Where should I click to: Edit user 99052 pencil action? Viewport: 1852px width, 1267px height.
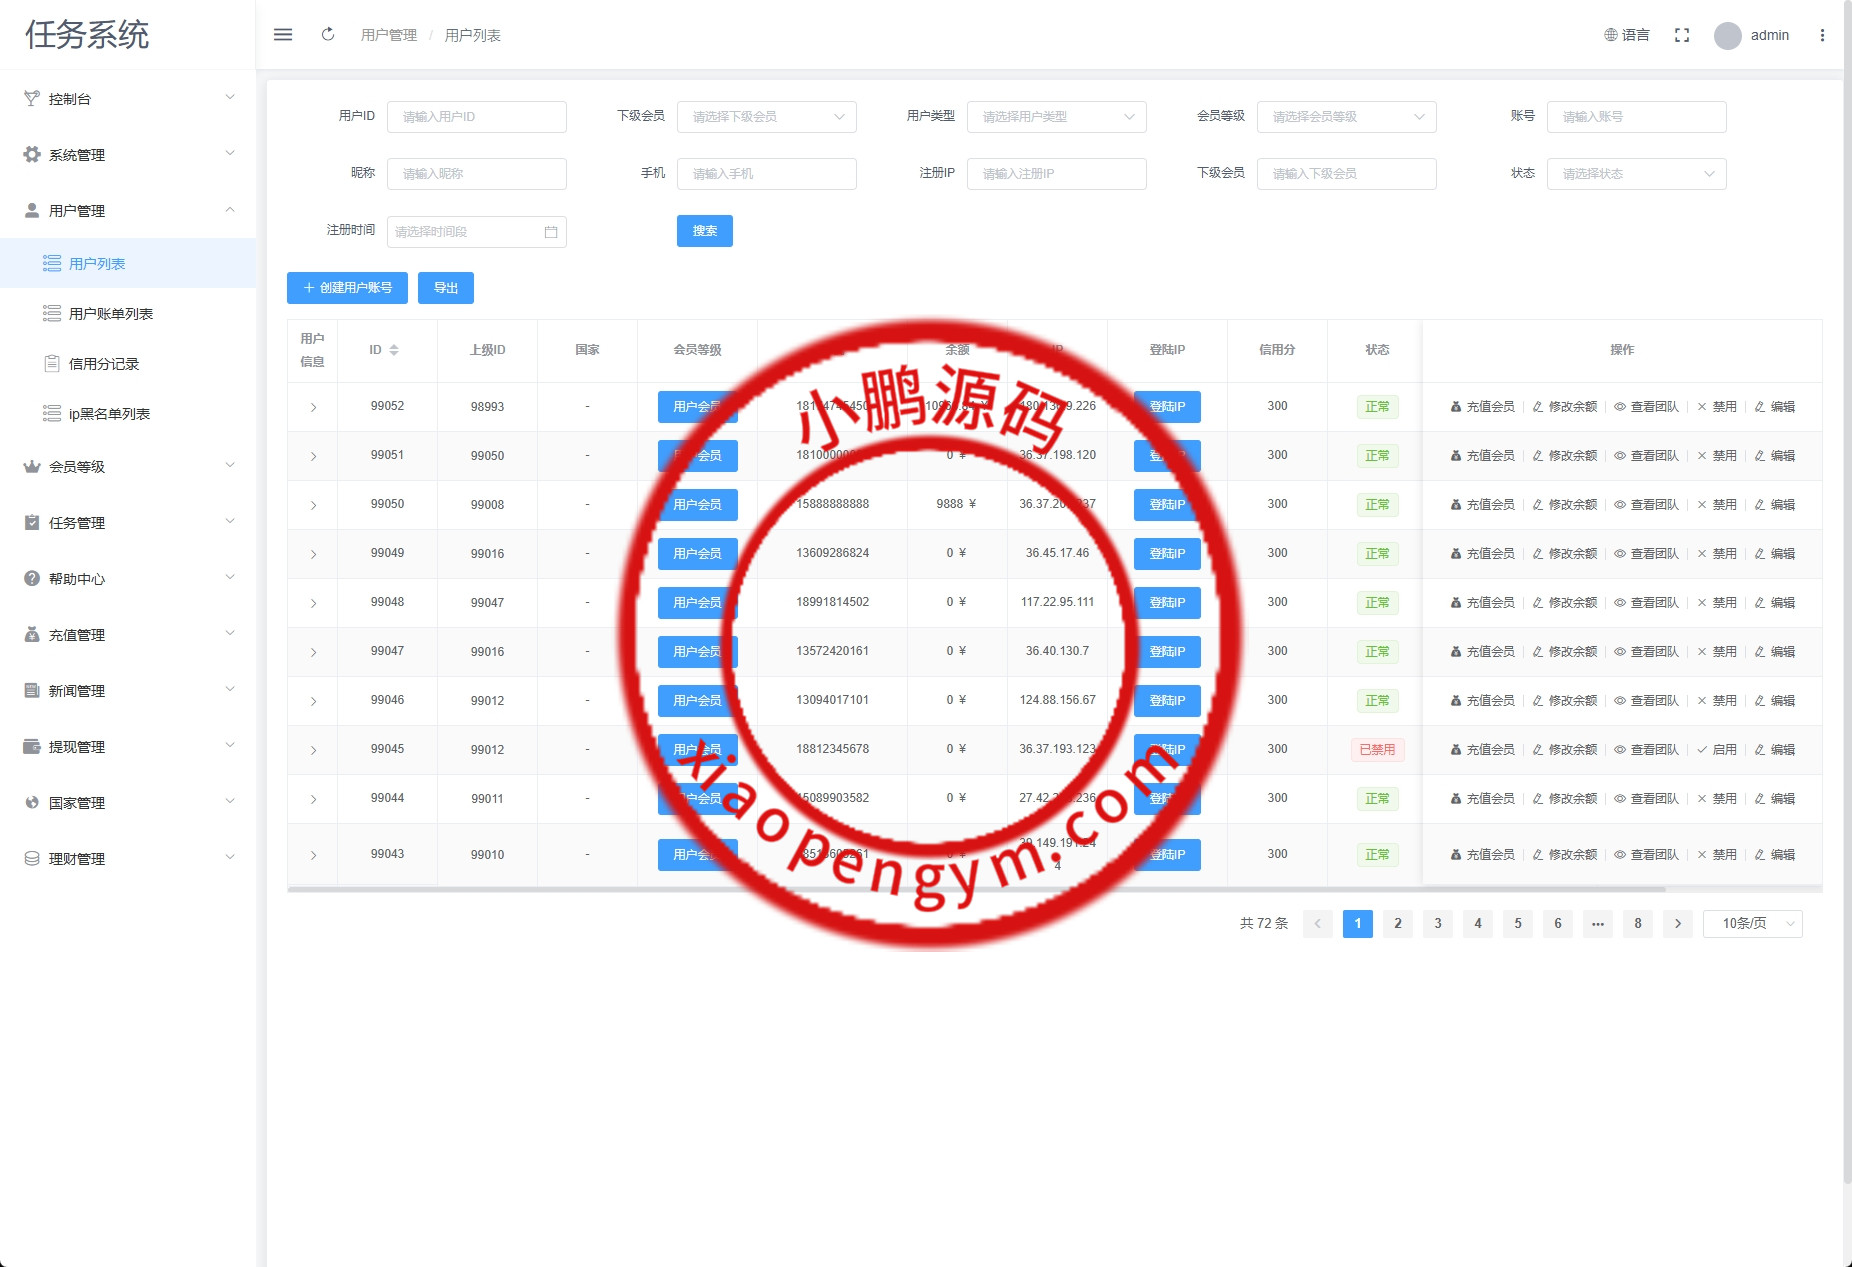[1775, 407]
